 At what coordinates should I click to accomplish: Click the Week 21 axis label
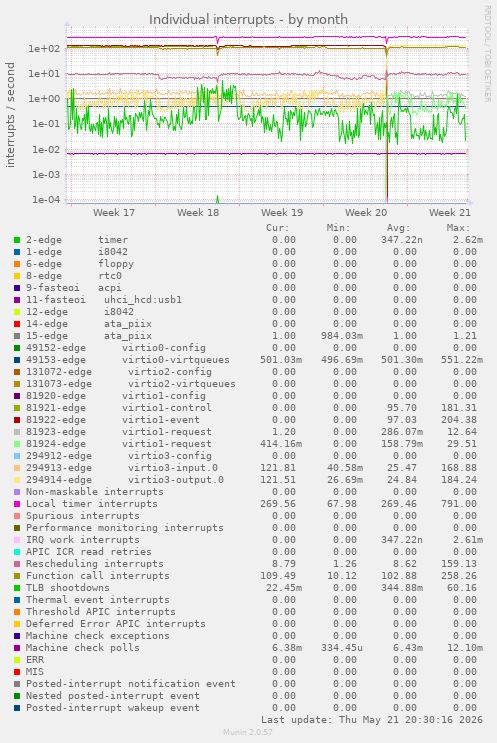point(450,213)
